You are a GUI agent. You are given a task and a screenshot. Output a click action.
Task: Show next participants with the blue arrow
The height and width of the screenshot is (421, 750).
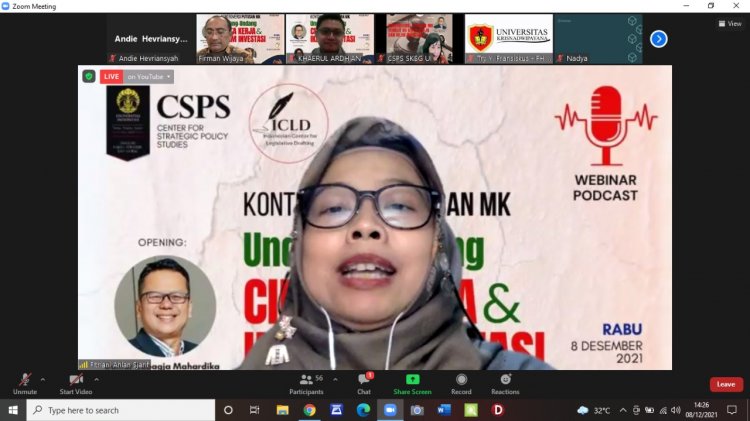pos(659,39)
